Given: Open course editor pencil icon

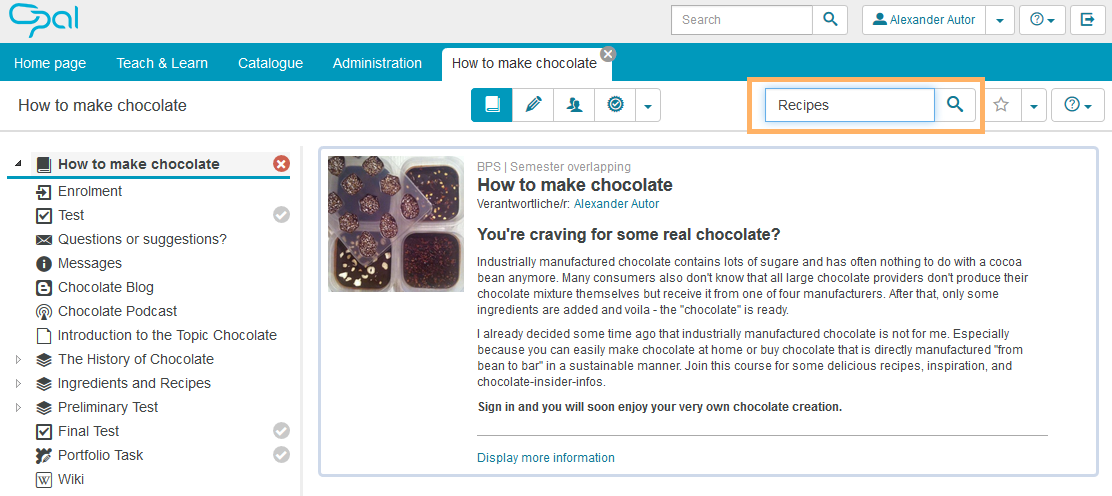Looking at the screenshot, I should [533, 105].
